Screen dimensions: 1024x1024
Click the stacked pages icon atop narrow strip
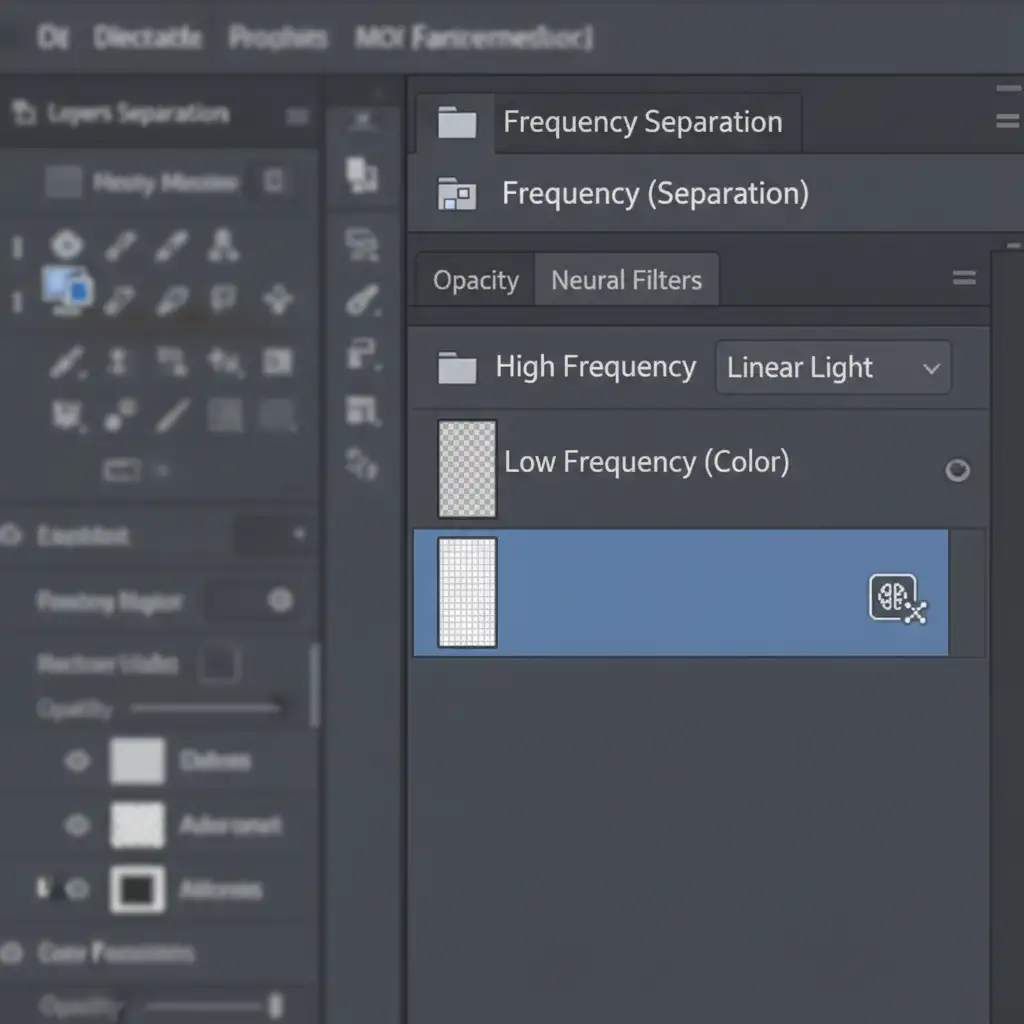[x=361, y=176]
